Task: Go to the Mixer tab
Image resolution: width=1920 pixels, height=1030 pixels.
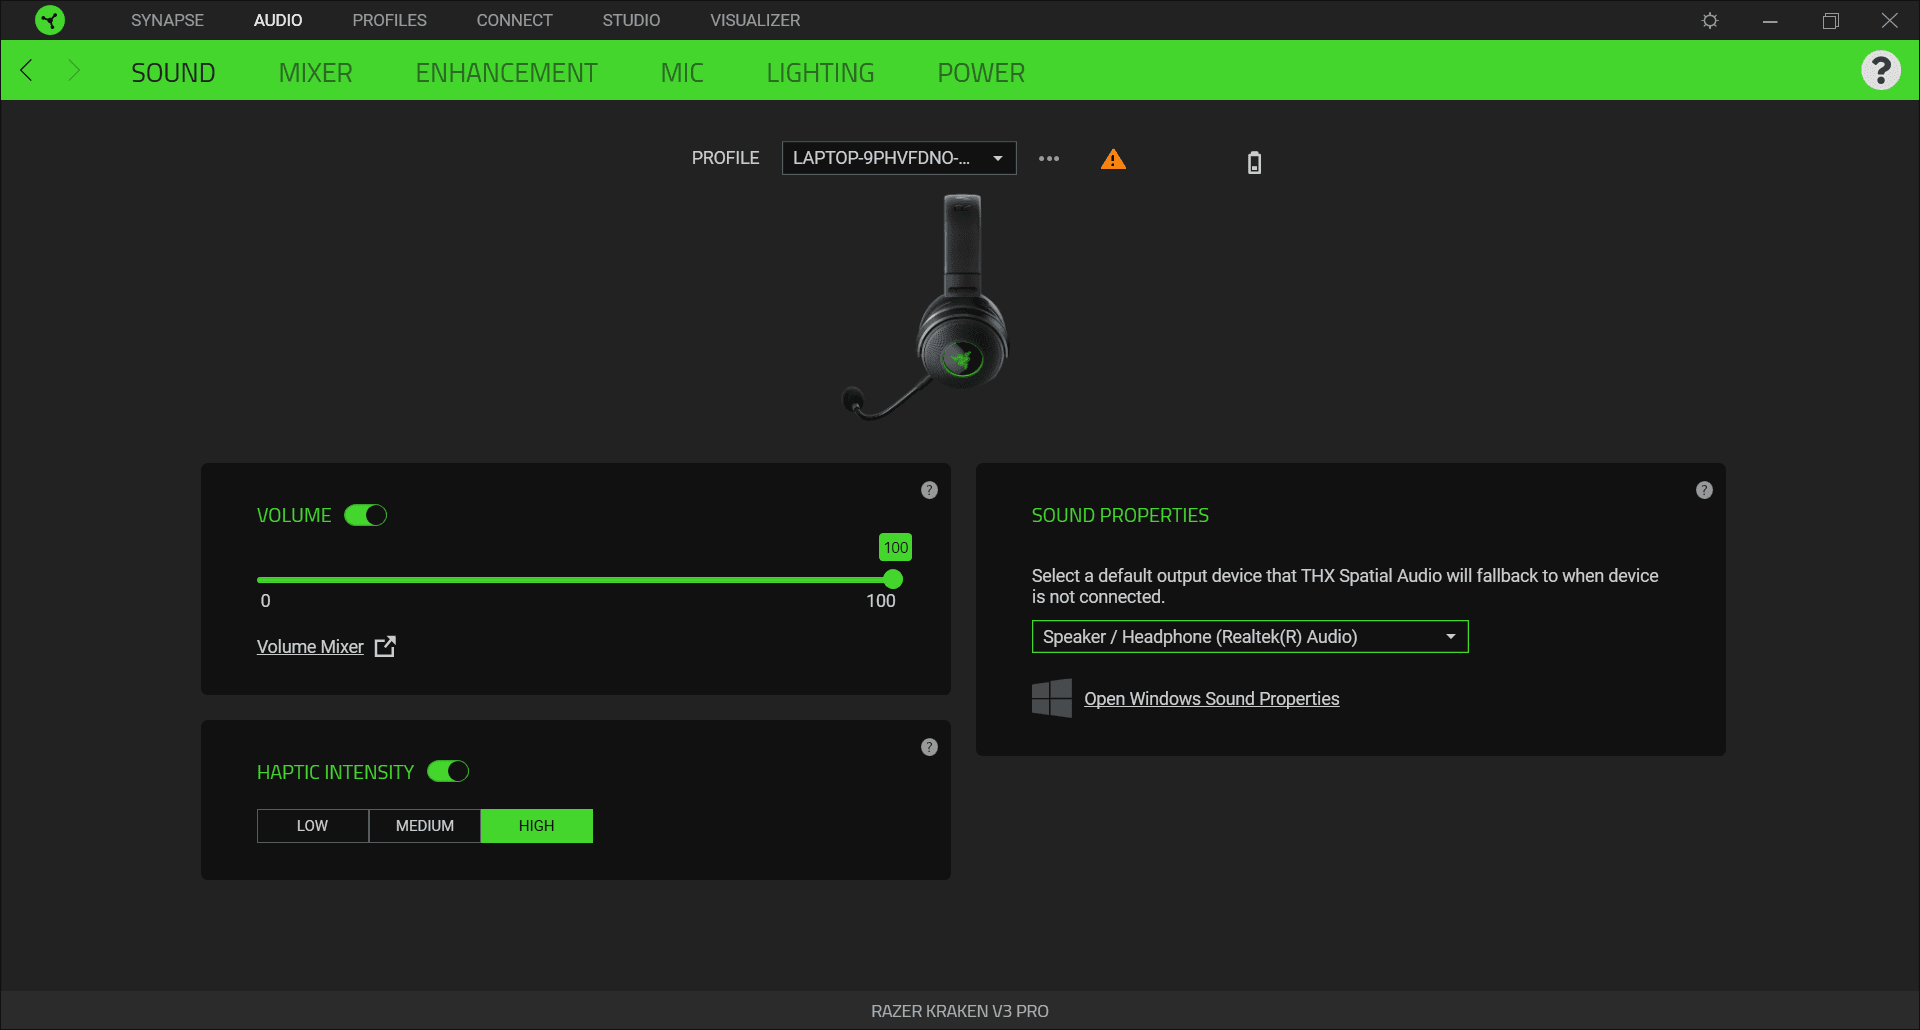Action: click(315, 73)
